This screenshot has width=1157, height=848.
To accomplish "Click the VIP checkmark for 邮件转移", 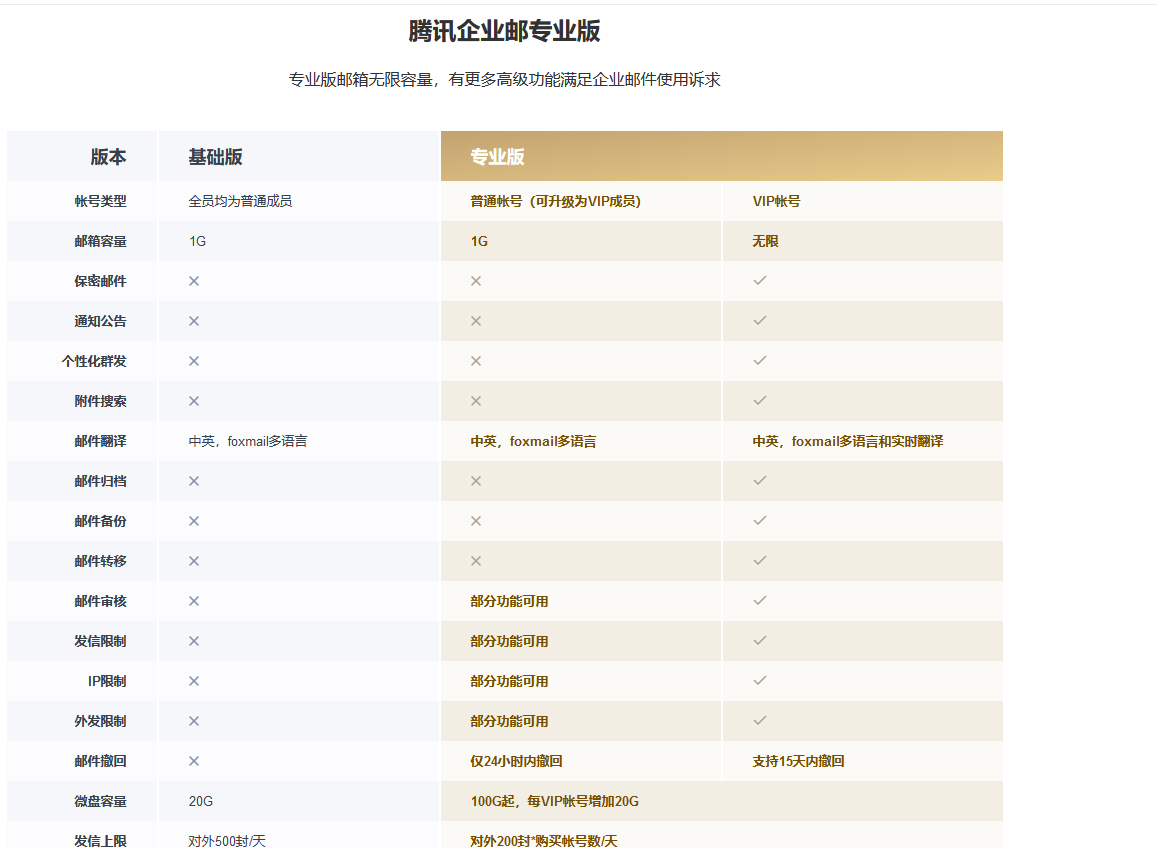I will tap(760, 561).
